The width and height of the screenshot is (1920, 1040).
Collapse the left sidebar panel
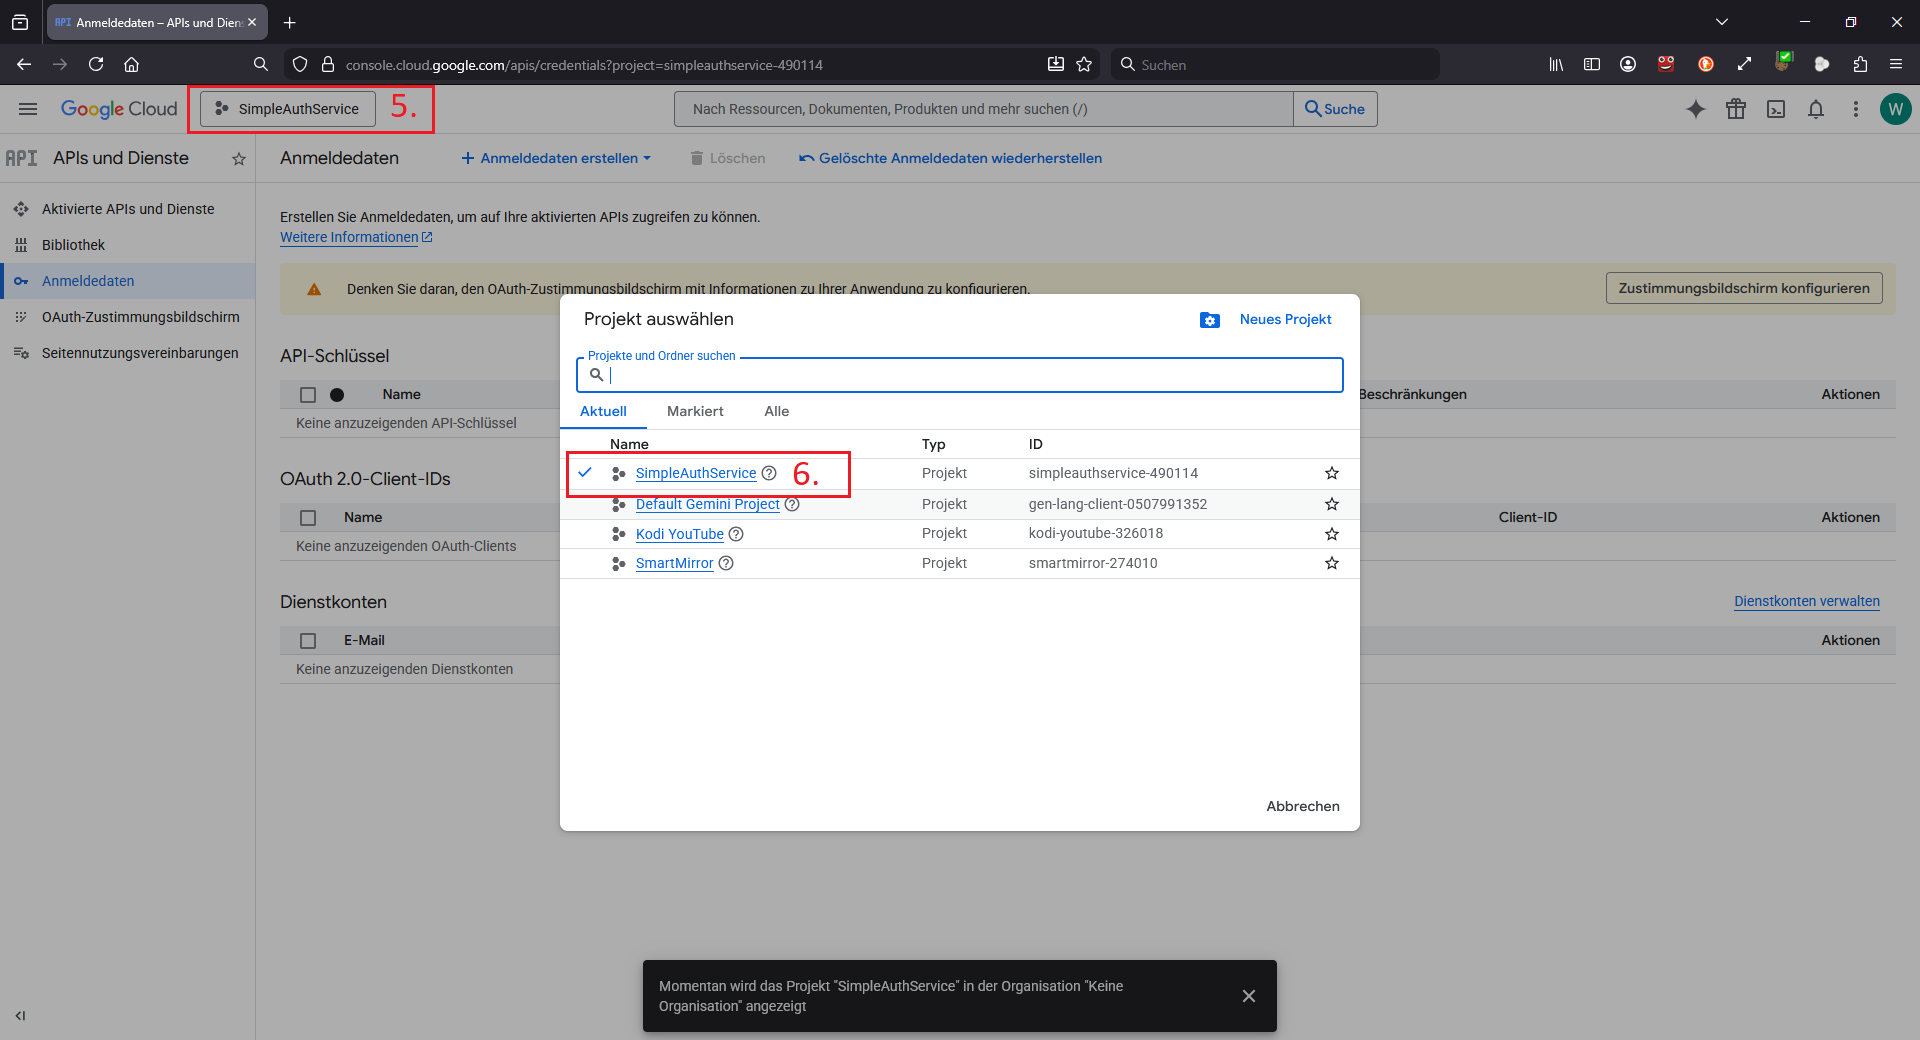point(20,1016)
